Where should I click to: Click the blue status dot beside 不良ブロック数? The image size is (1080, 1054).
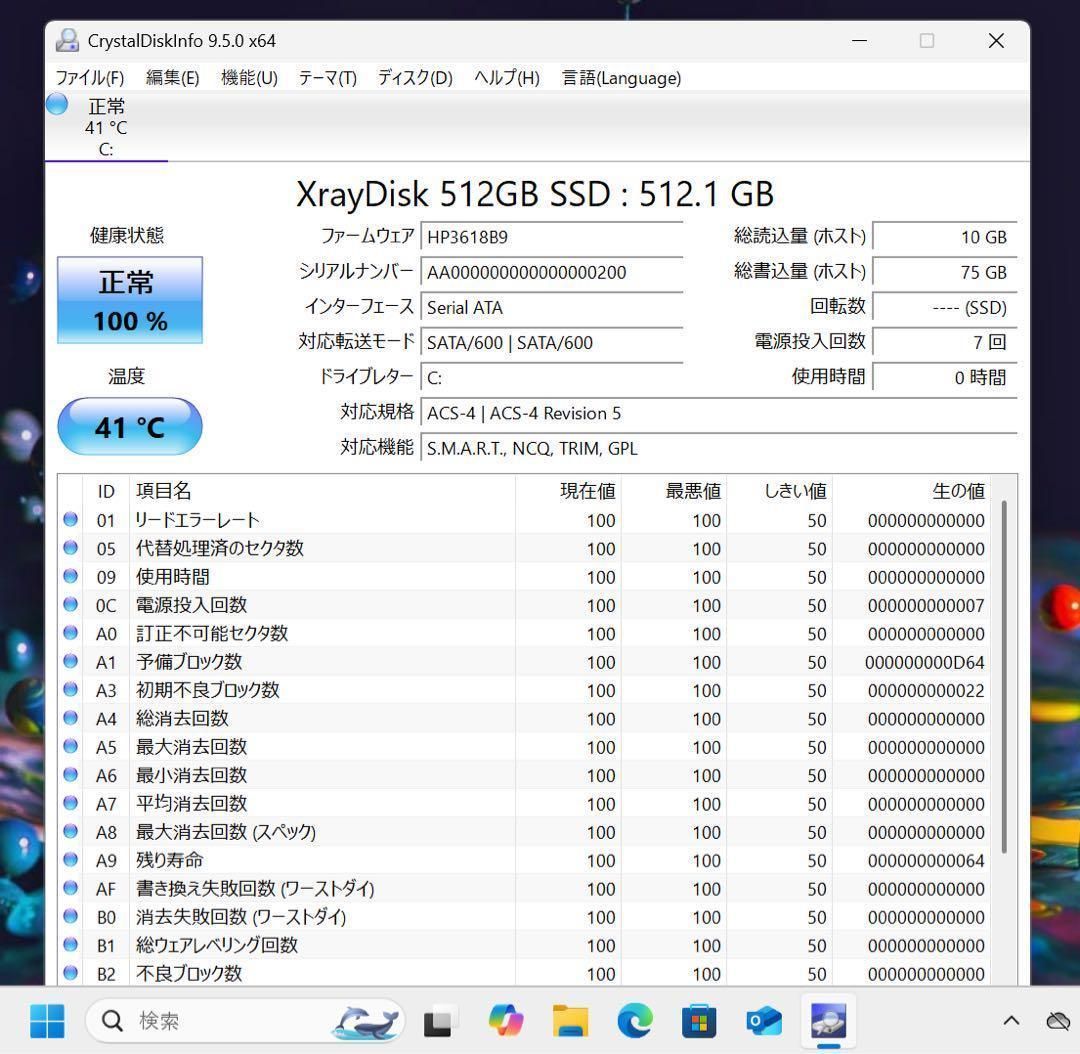click(70, 973)
